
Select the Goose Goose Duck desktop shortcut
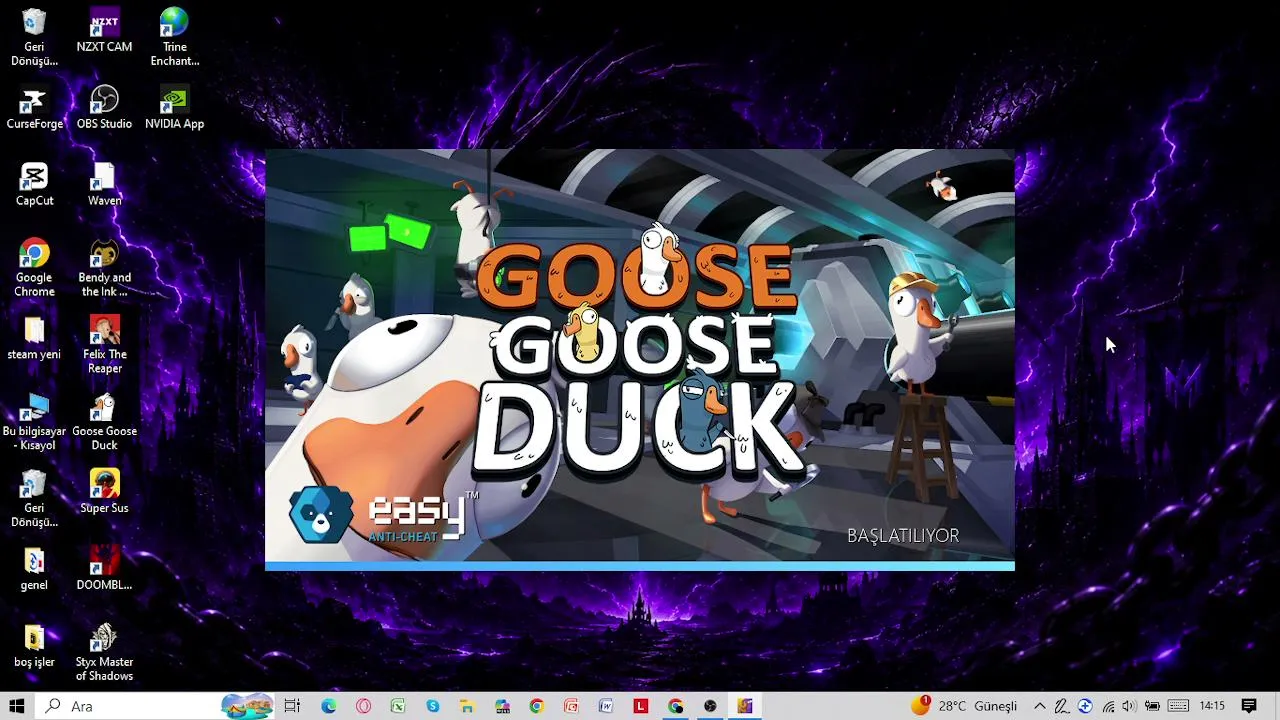point(104,422)
